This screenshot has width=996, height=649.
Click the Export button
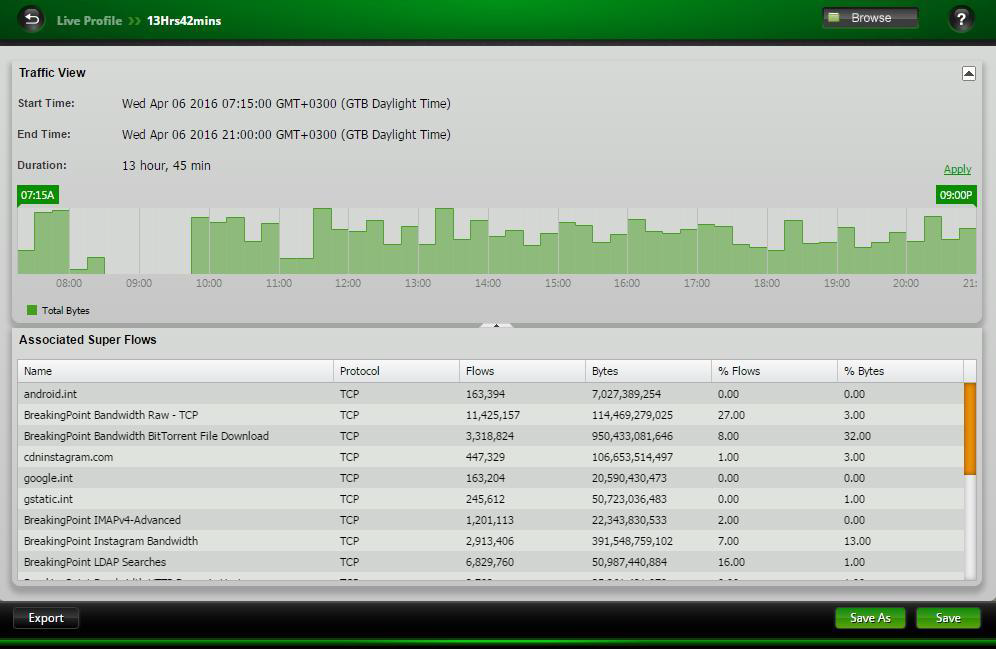click(x=46, y=618)
